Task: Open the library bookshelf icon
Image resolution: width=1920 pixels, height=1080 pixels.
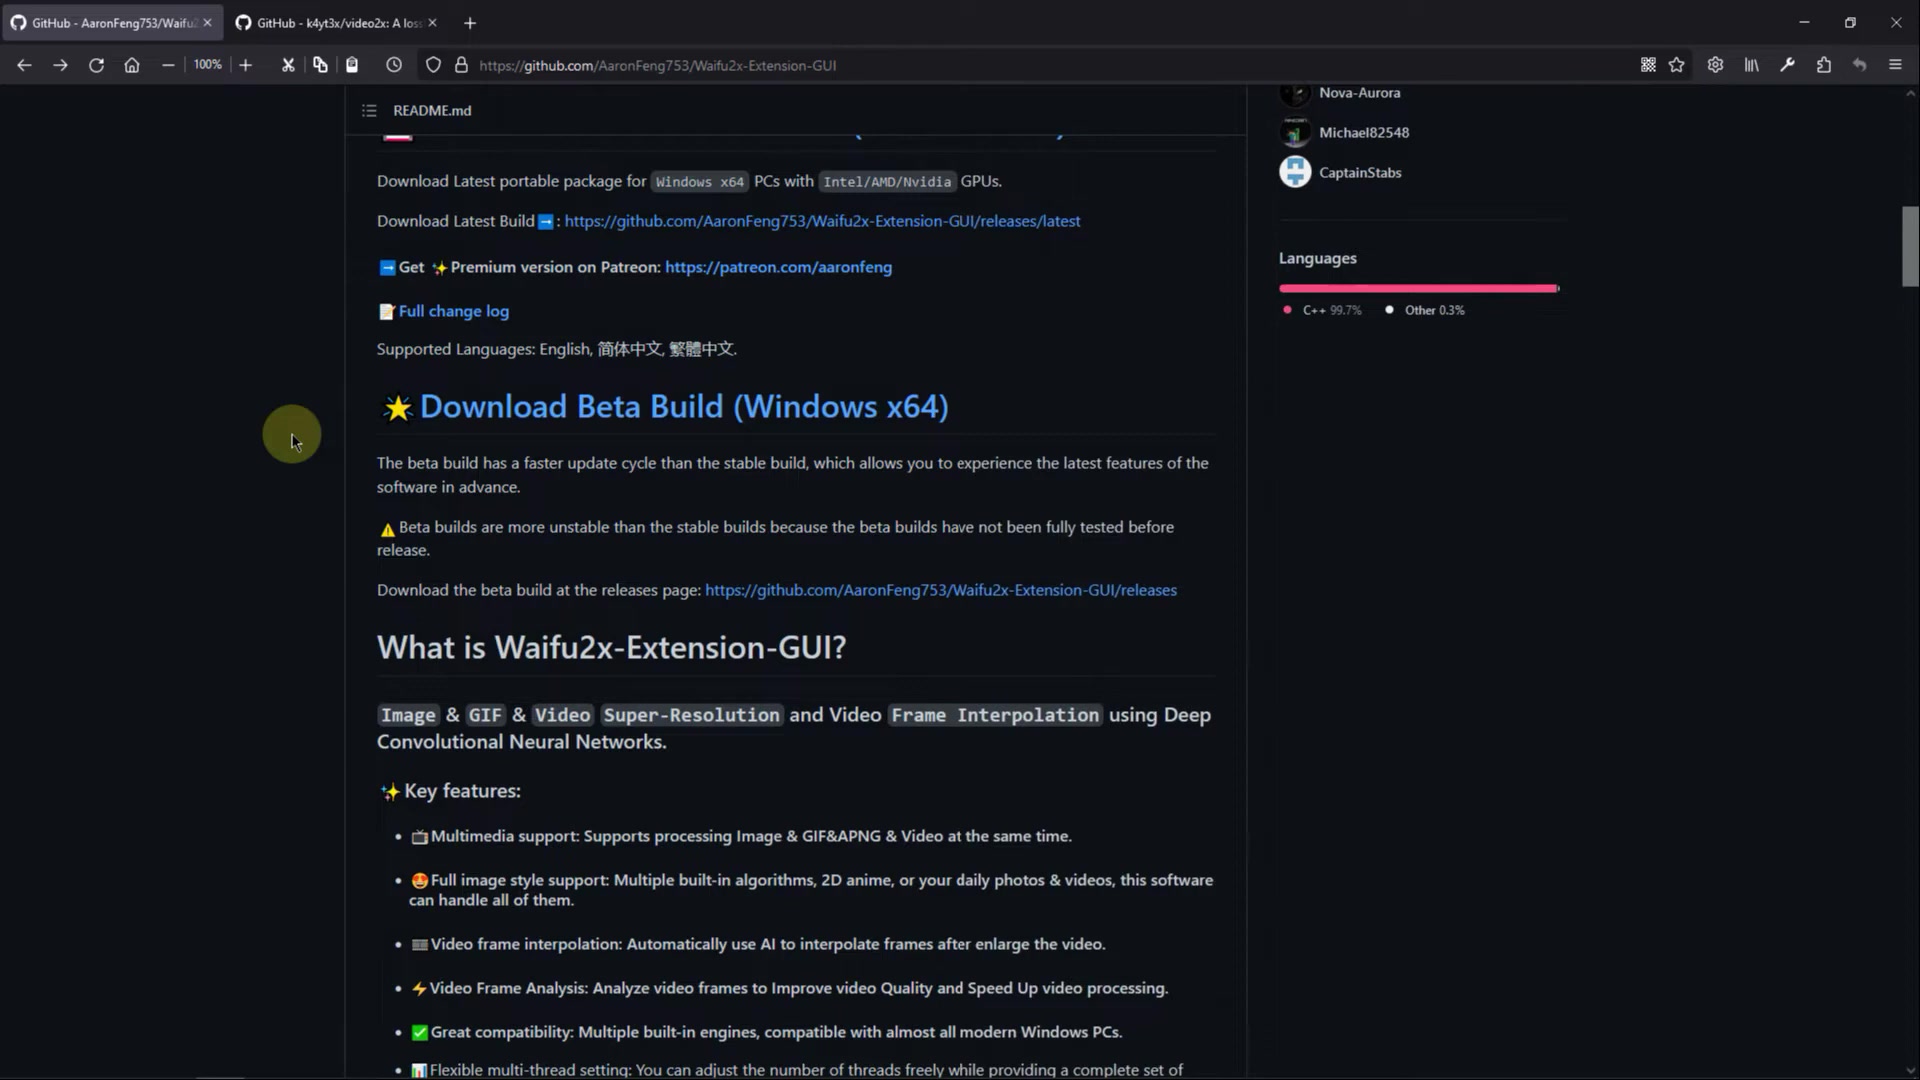Action: pyautogui.click(x=1752, y=65)
